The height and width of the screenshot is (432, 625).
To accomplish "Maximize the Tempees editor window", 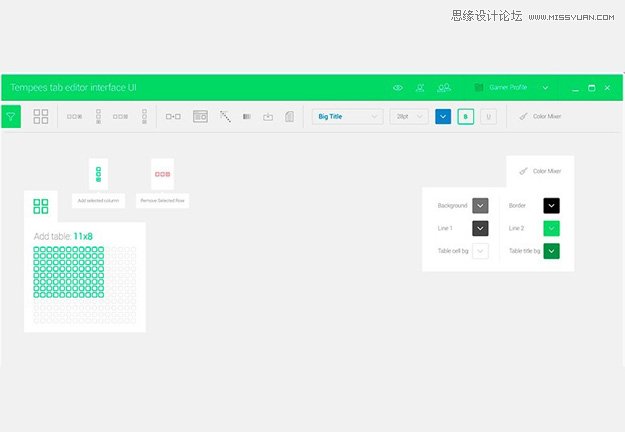I will point(592,88).
